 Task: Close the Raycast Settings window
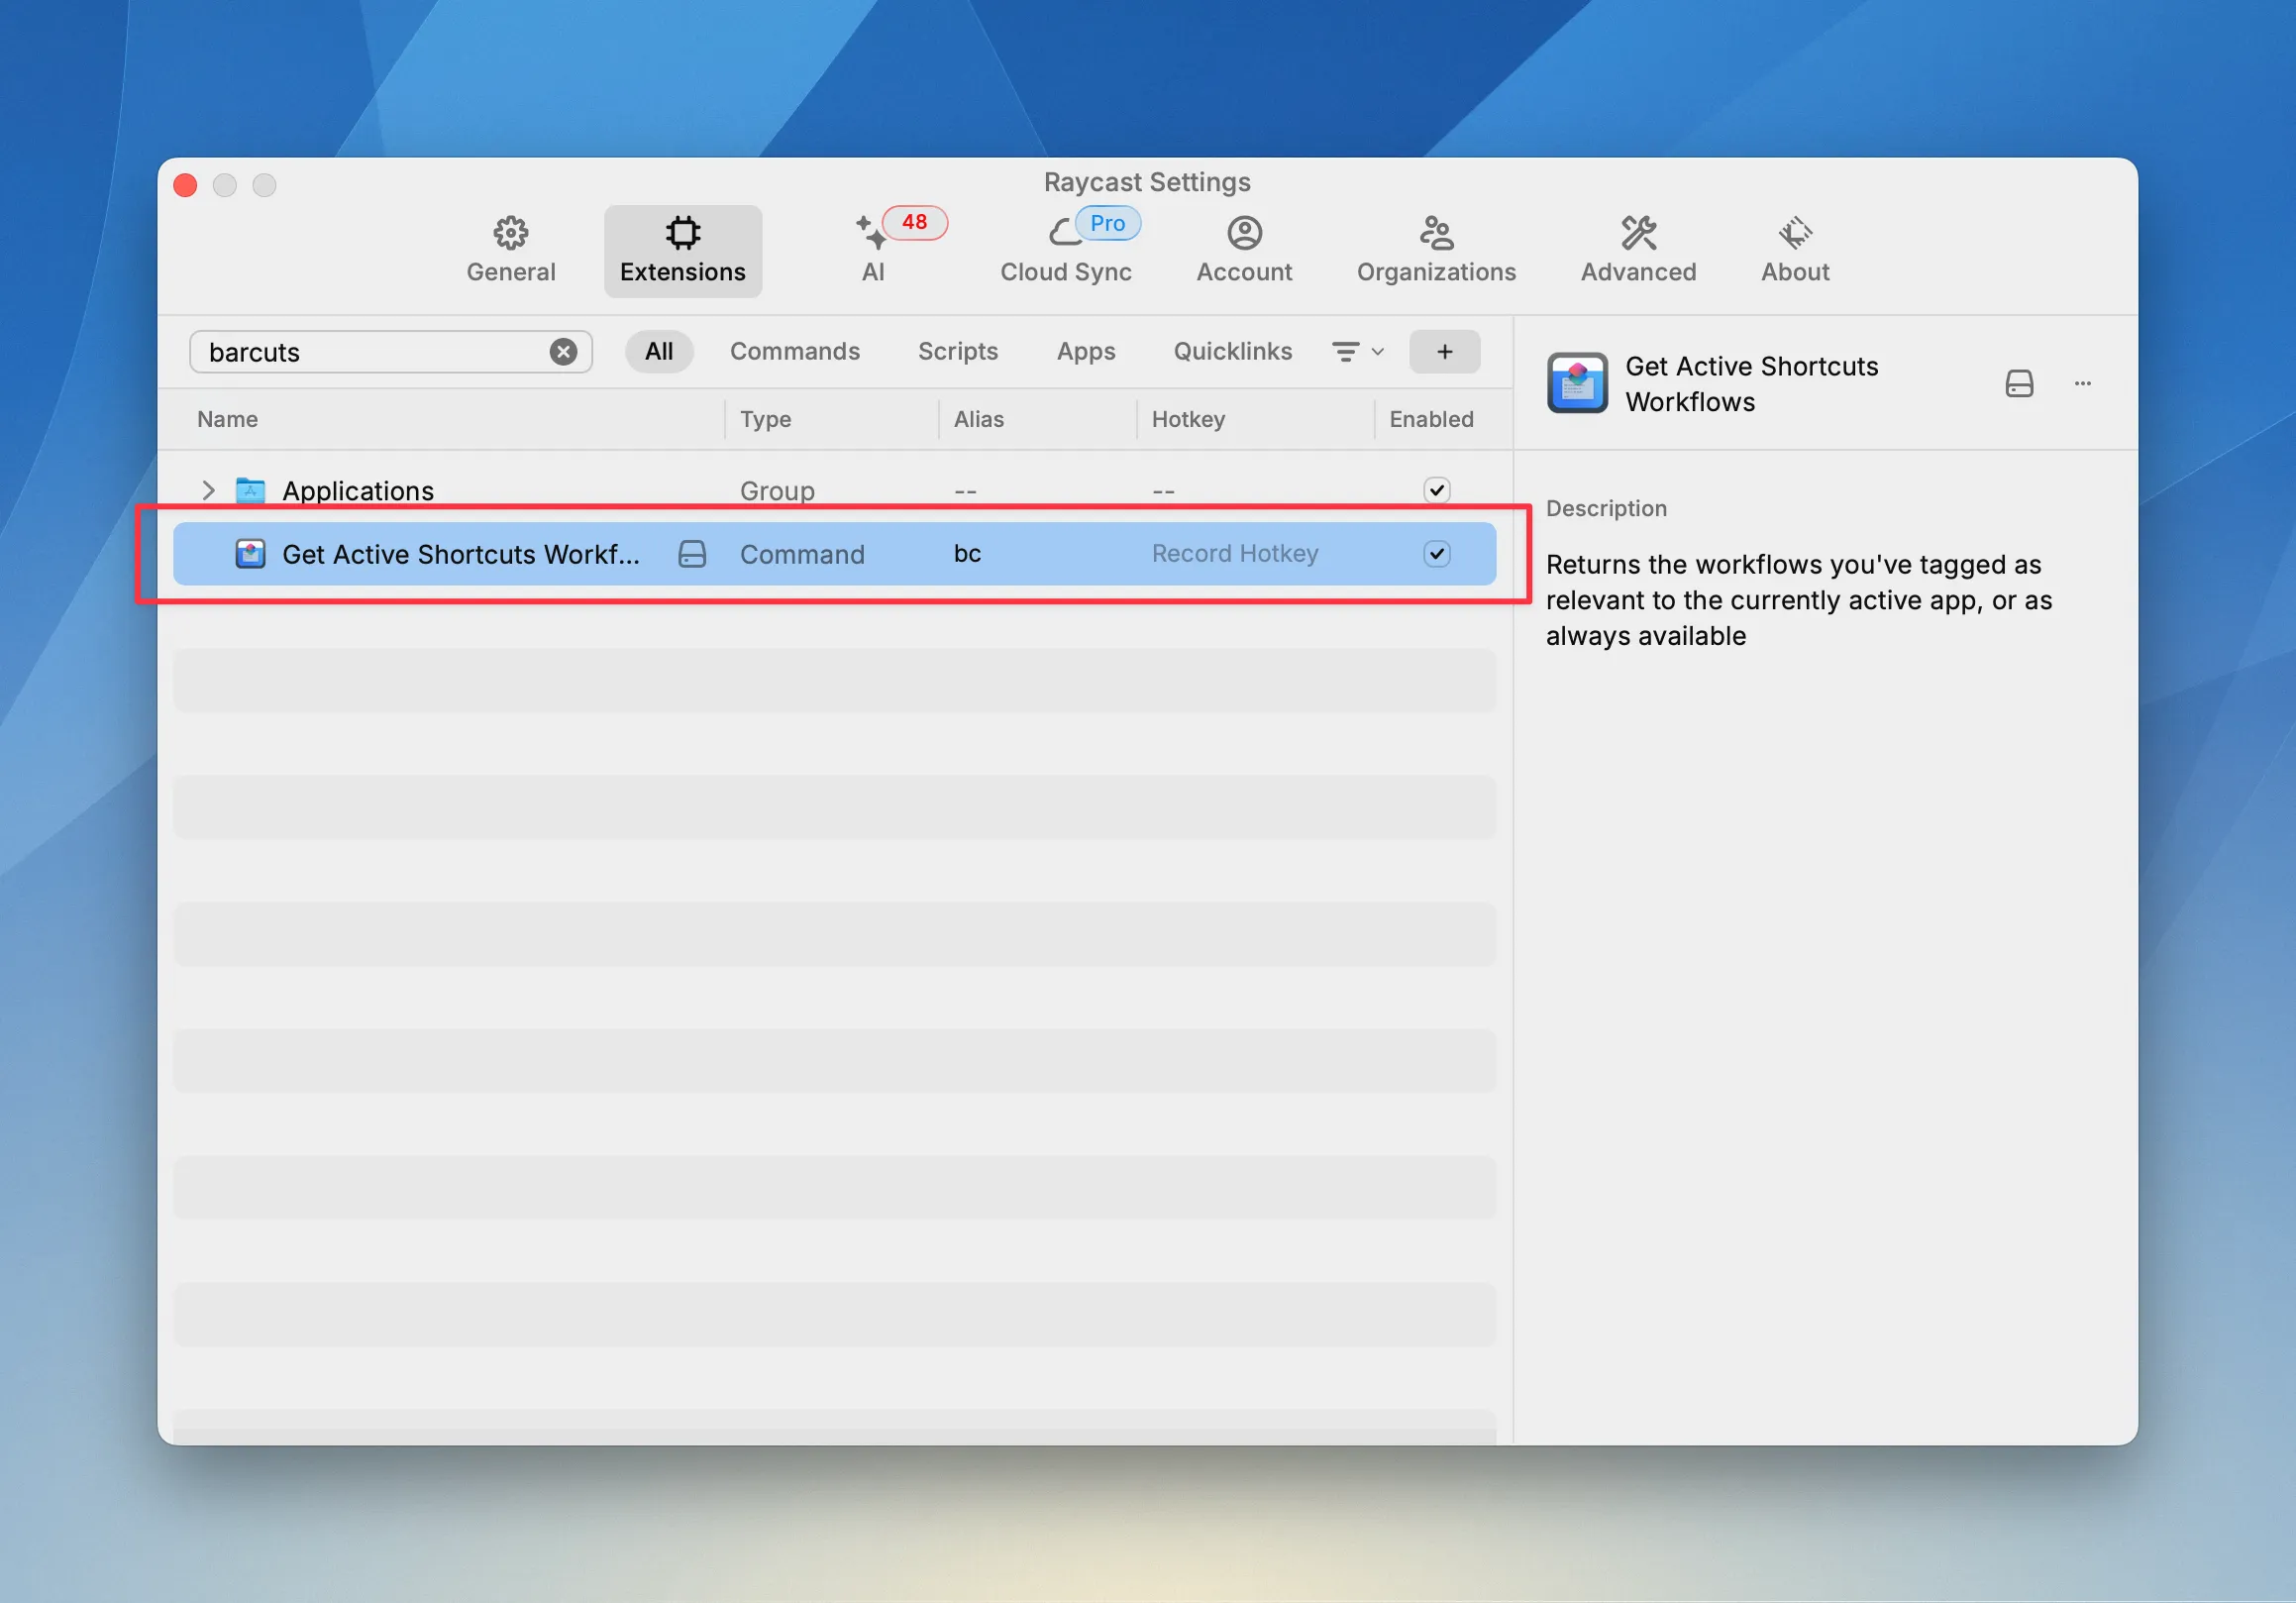(x=185, y=185)
